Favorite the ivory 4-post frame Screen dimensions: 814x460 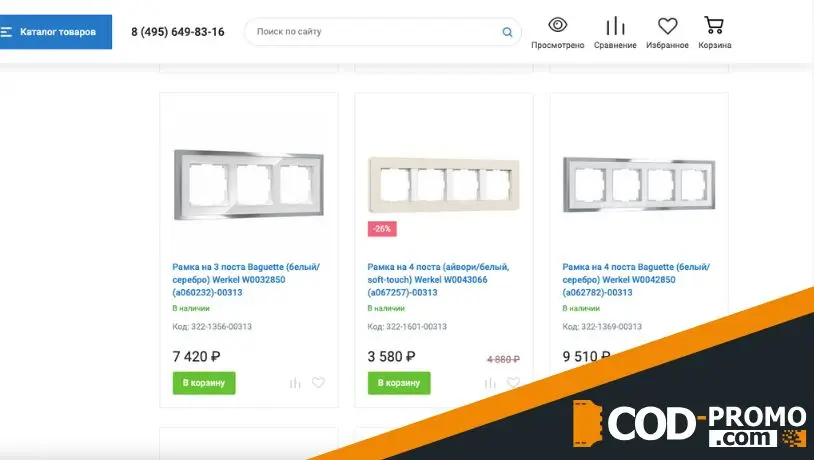pos(513,383)
